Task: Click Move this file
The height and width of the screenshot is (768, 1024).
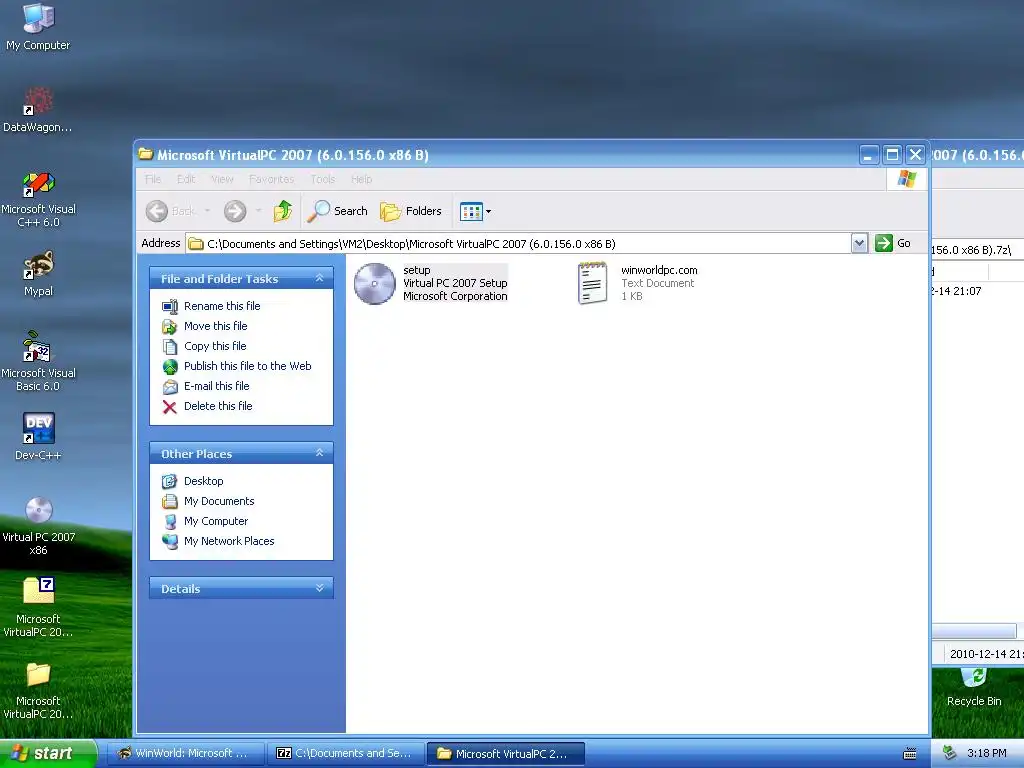Action: [216, 326]
